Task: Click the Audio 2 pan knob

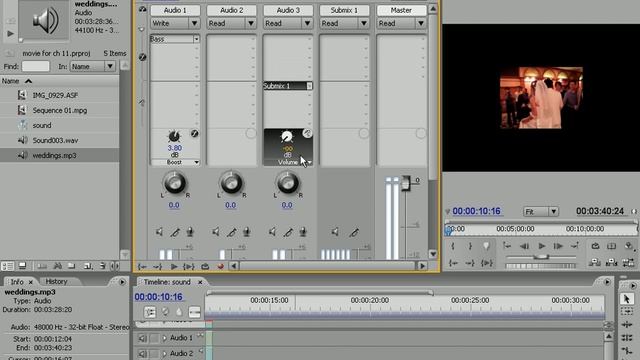Action: (231, 183)
